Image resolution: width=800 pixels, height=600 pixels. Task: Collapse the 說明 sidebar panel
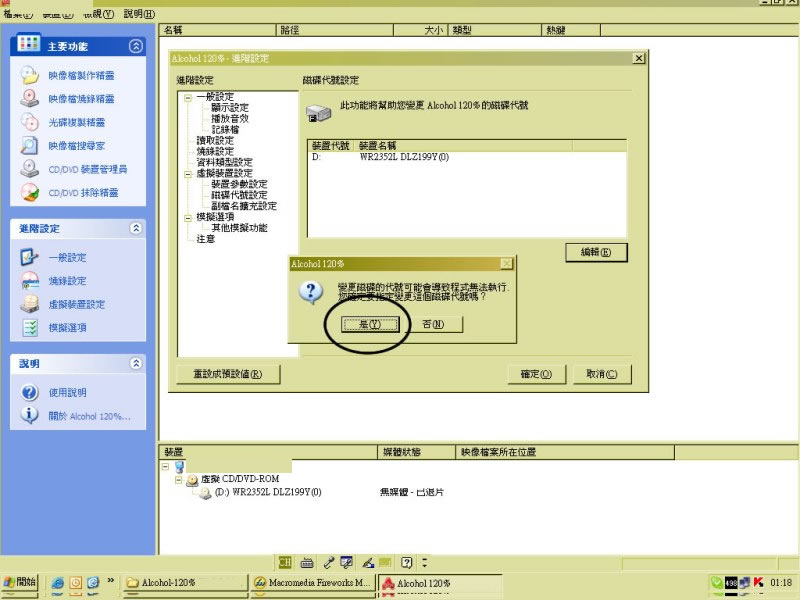[x=136, y=363]
